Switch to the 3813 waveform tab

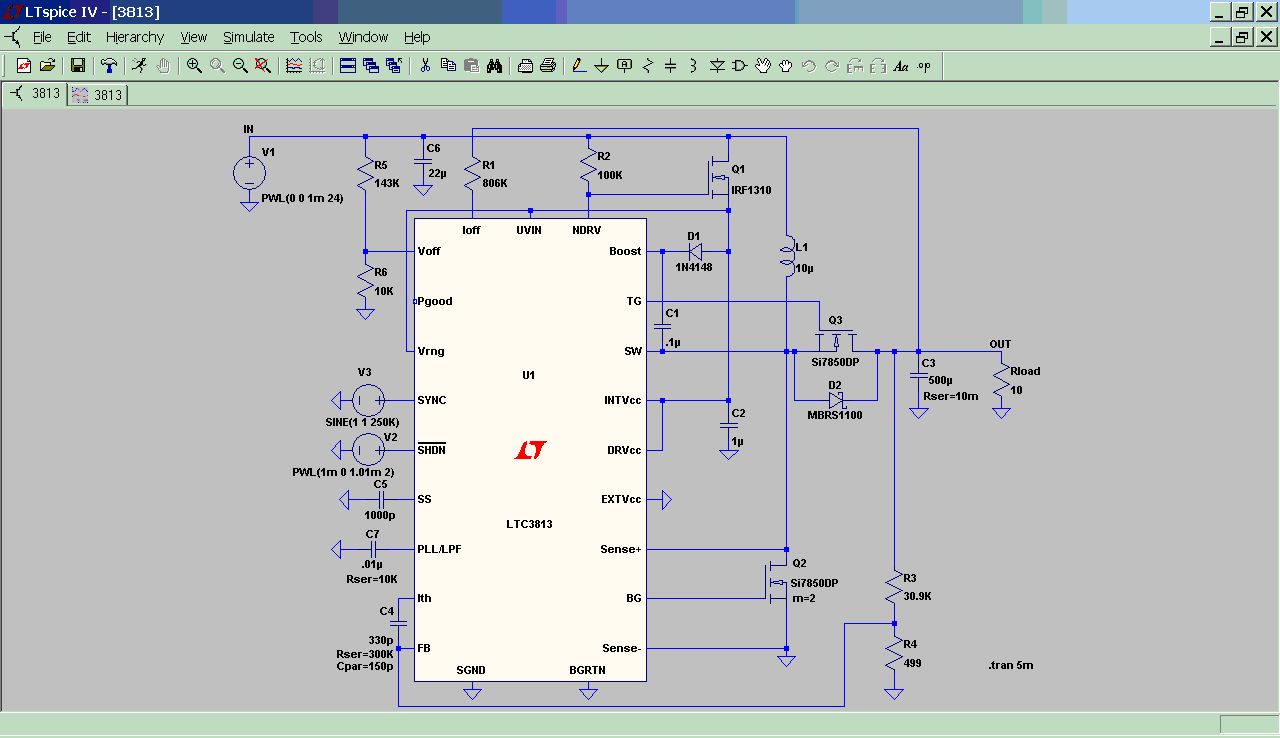tap(98, 95)
